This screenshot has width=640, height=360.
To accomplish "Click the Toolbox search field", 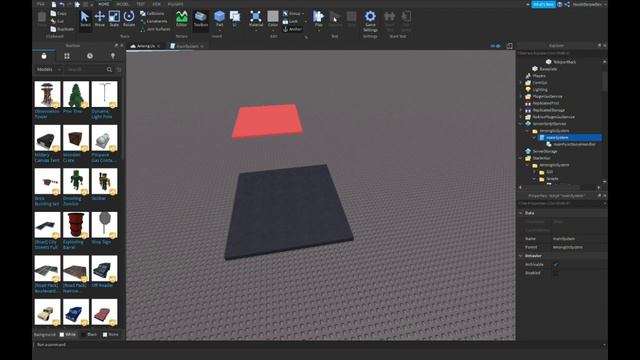I will [85, 70].
